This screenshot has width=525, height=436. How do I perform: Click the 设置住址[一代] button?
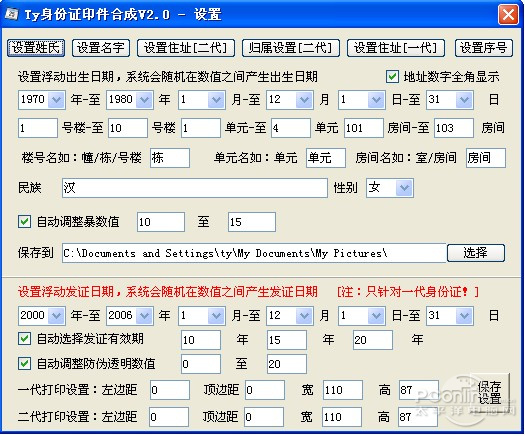[396, 48]
